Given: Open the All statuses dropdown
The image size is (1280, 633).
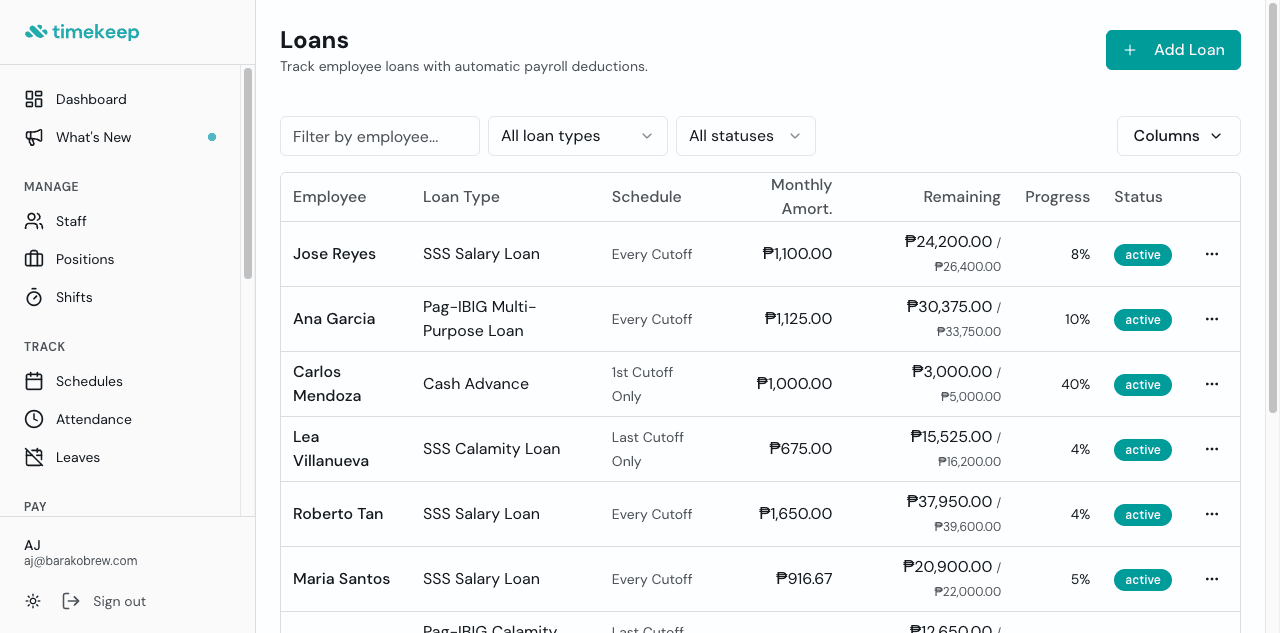Looking at the screenshot, I should [x=745, y=135].
